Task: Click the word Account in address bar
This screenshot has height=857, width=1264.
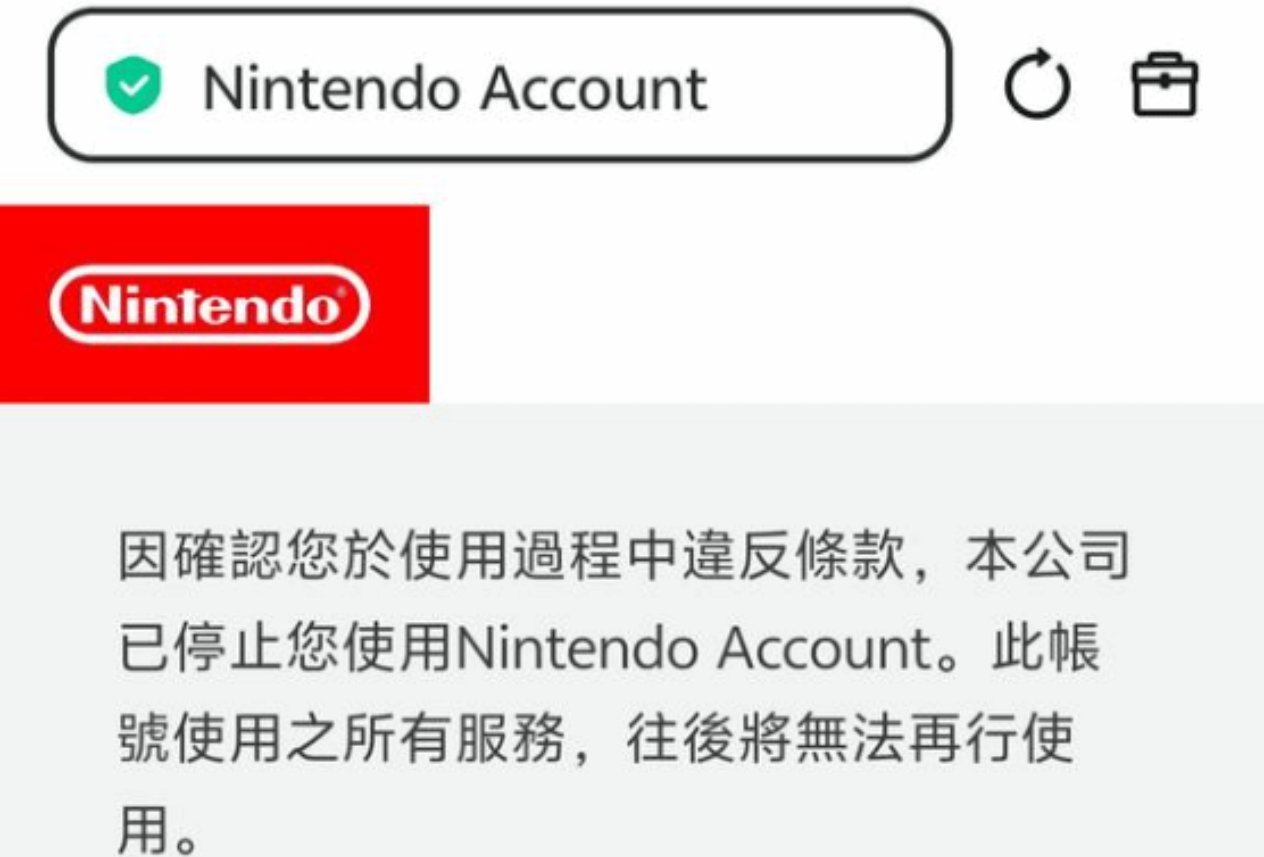Action: (592, 87)
